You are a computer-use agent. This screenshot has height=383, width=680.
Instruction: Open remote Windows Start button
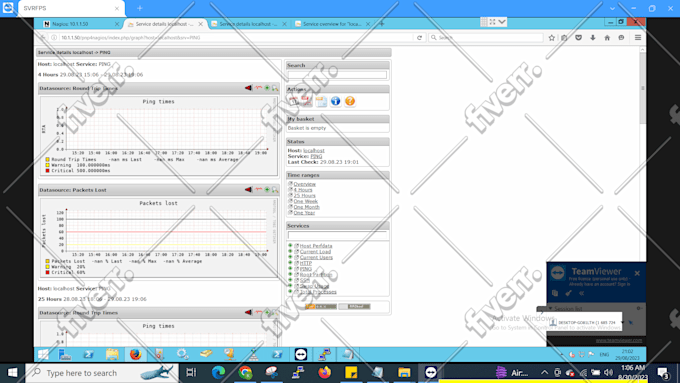[x=43, y=354]
